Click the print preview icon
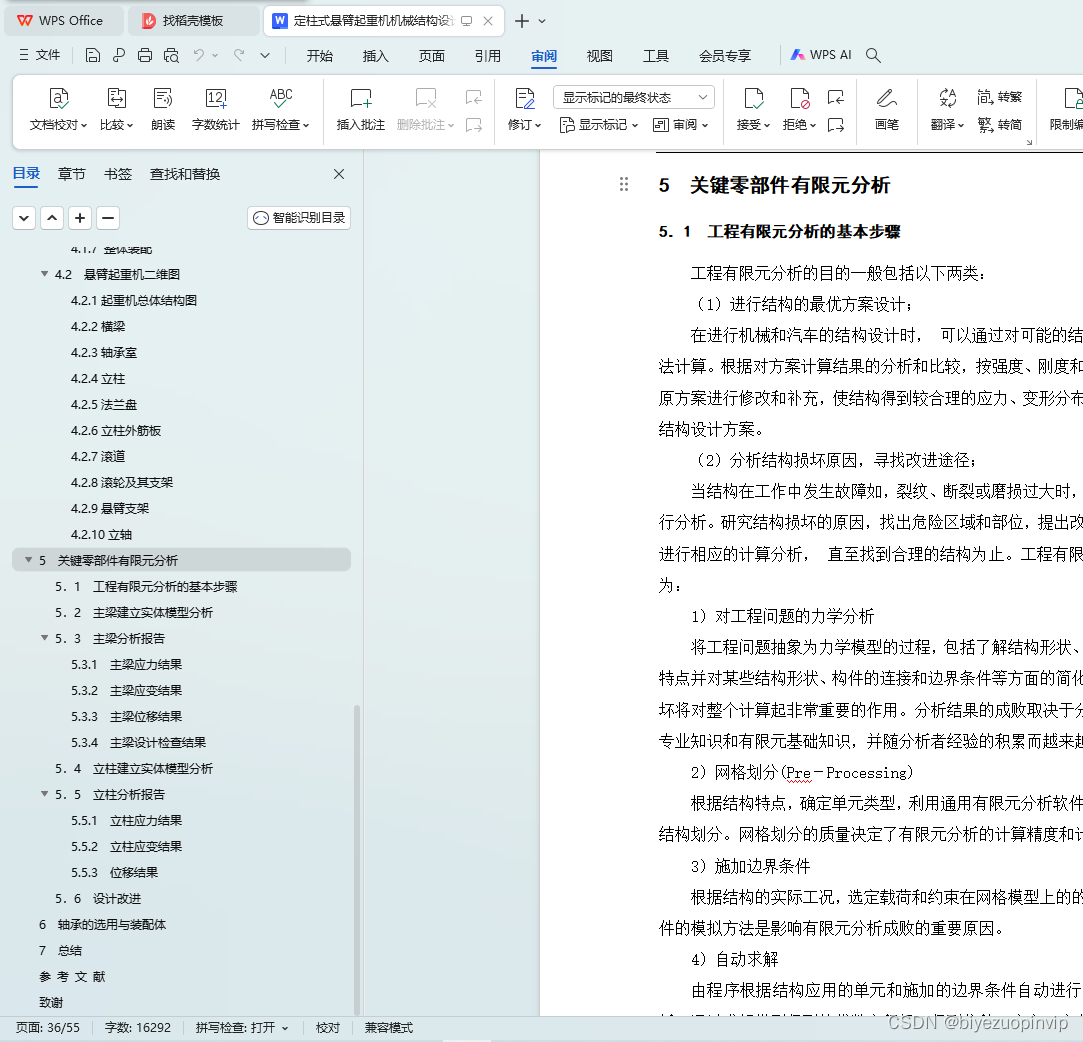Image resolution: width=1083 pixels, height=1042 pixels. [171, 55]
